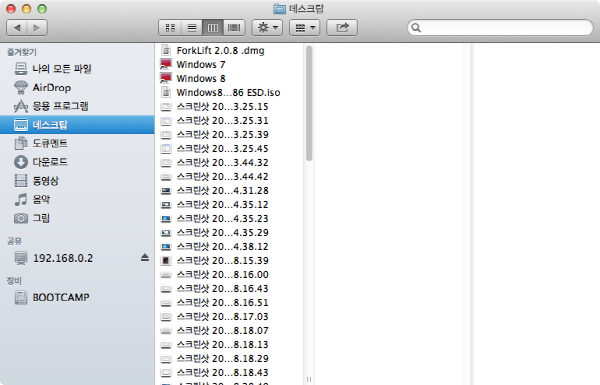Screen dimensions: 600x385
Task: Open AirDrop in sidebar
Action: click(77, 87)
